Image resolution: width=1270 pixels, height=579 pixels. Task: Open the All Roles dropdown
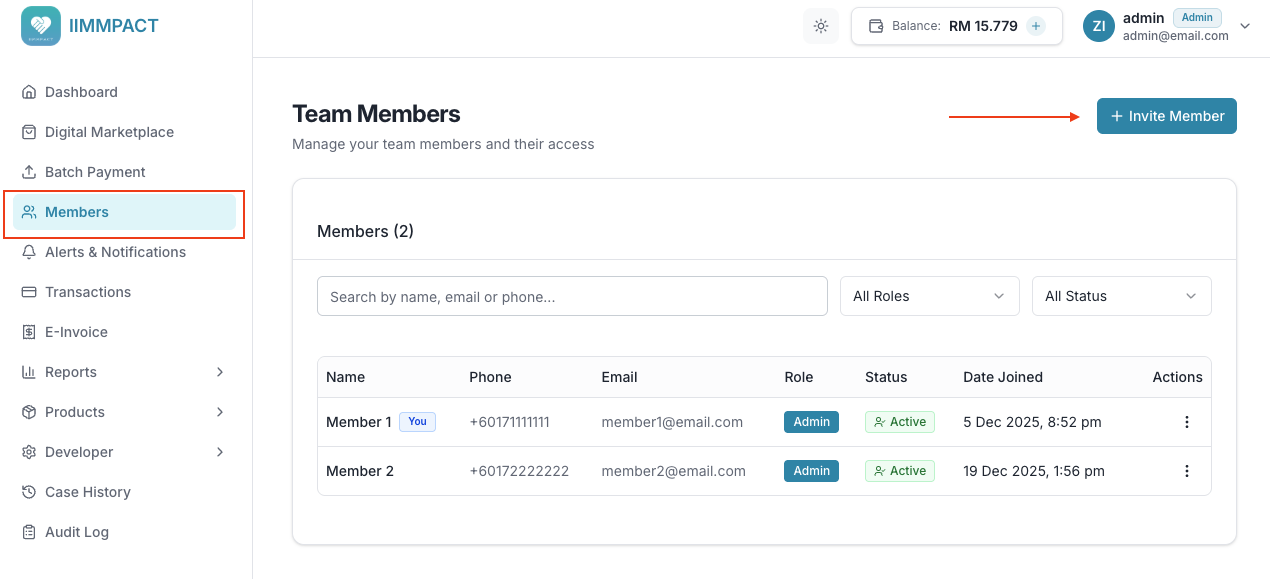pyautogui.click(x=929, y=296)
